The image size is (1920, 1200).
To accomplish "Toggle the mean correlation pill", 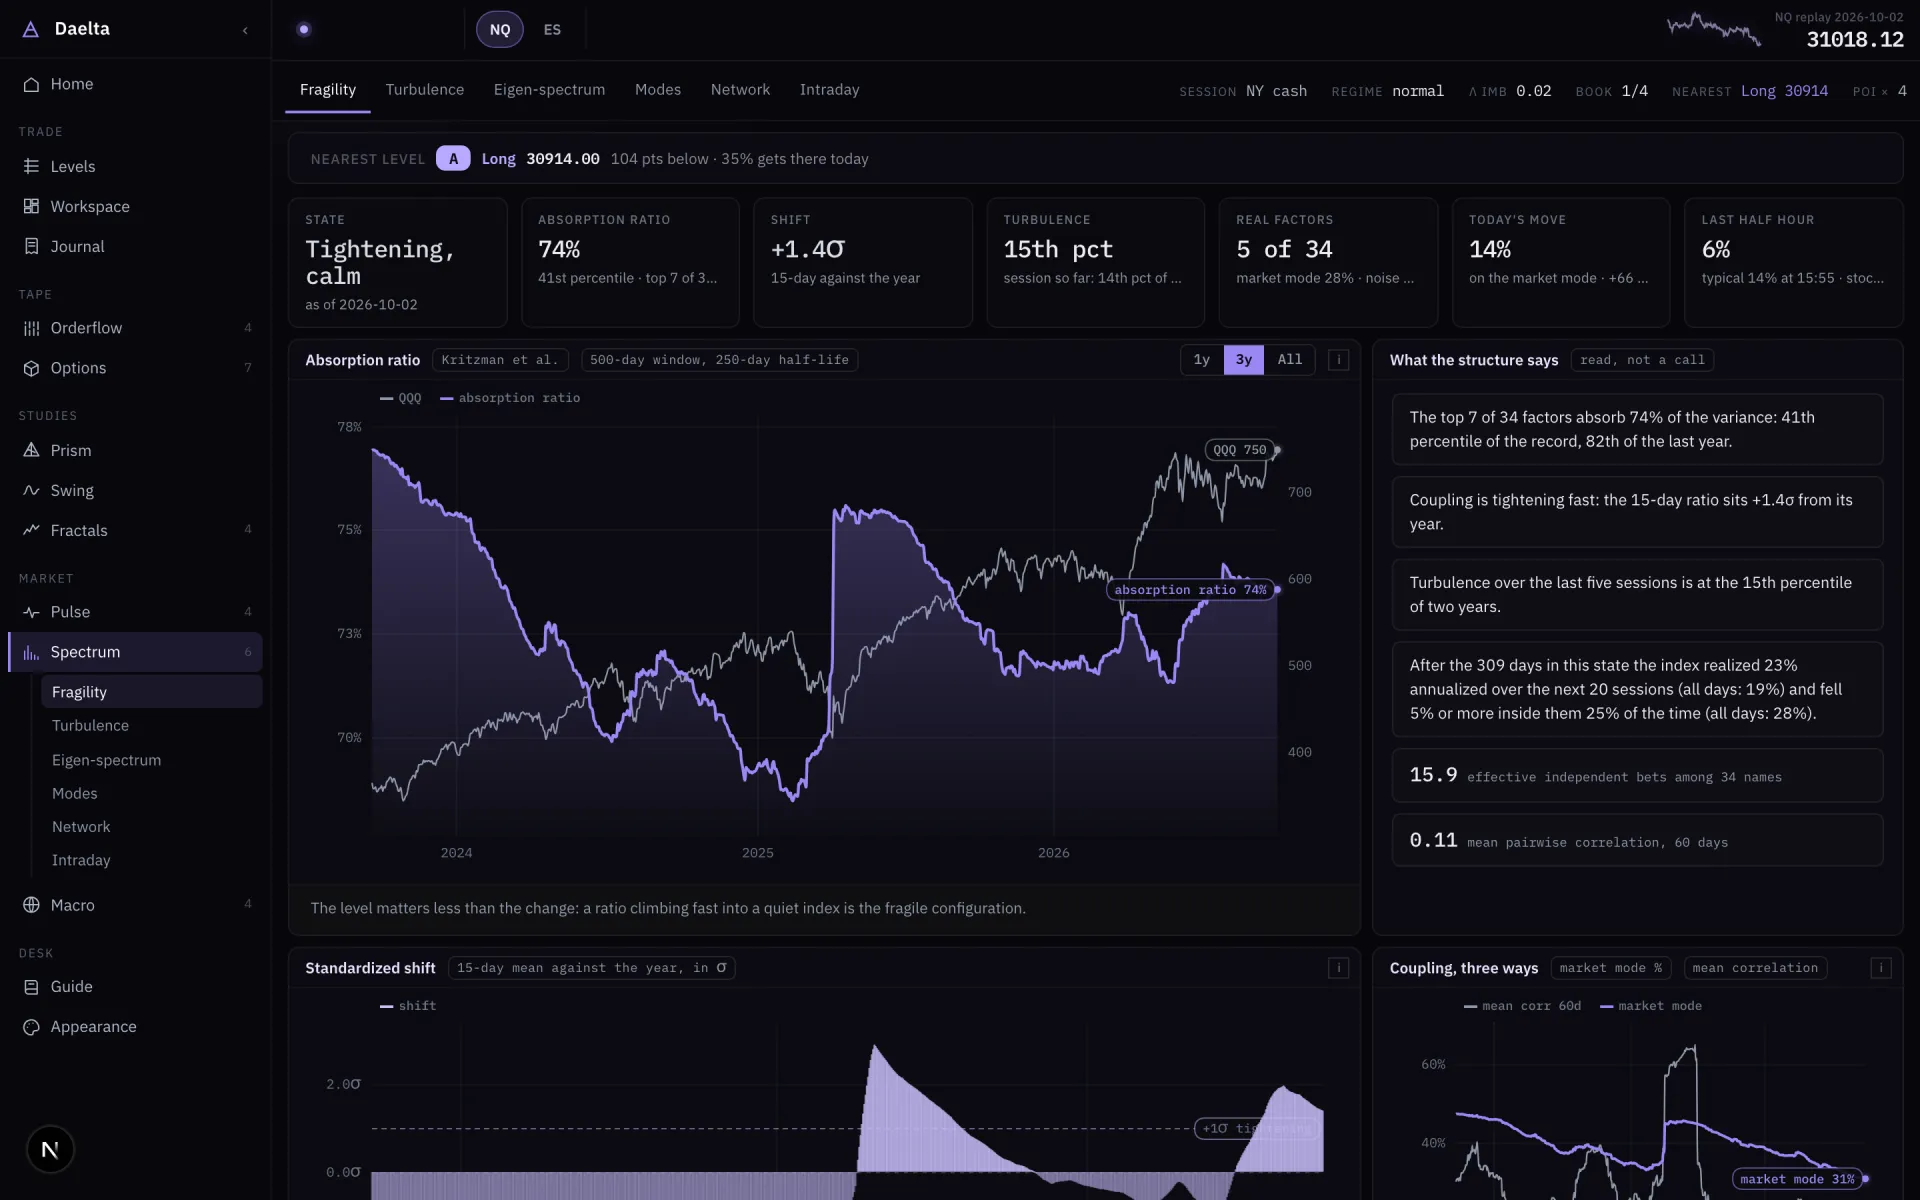I will pyautogui.click(x=1755, y=968).
